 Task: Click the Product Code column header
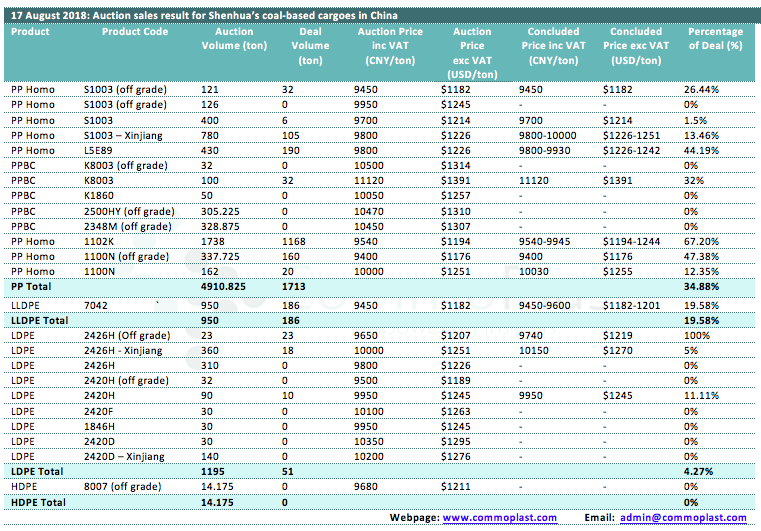click(135, 32)
